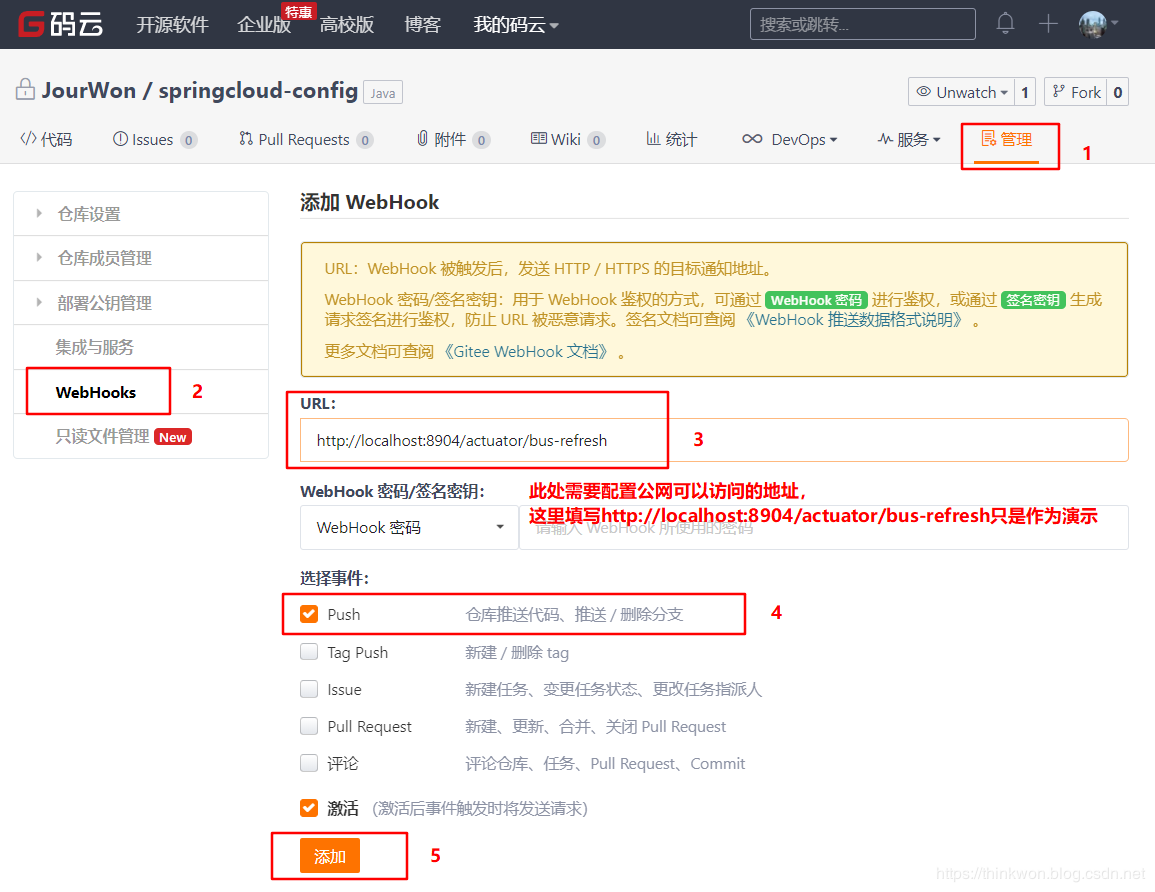Click the 添加 submit button
The height and width of the screenshot is (892, 1155).
point(329,857)
